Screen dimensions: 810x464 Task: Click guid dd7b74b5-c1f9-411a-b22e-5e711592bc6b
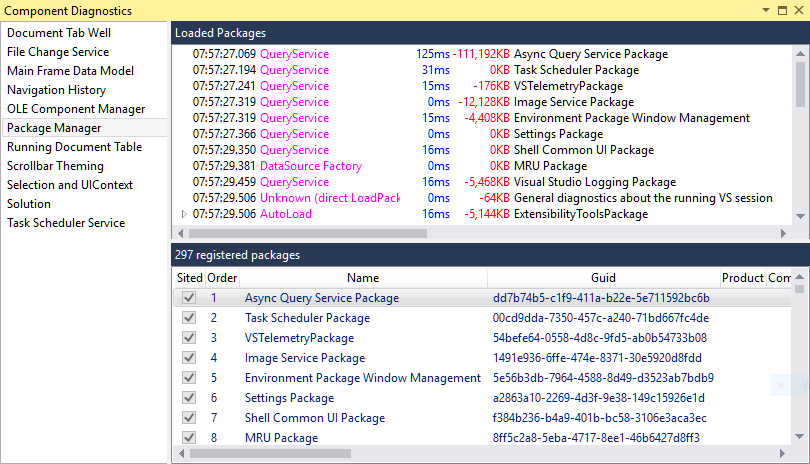click(x=601, y=298)
